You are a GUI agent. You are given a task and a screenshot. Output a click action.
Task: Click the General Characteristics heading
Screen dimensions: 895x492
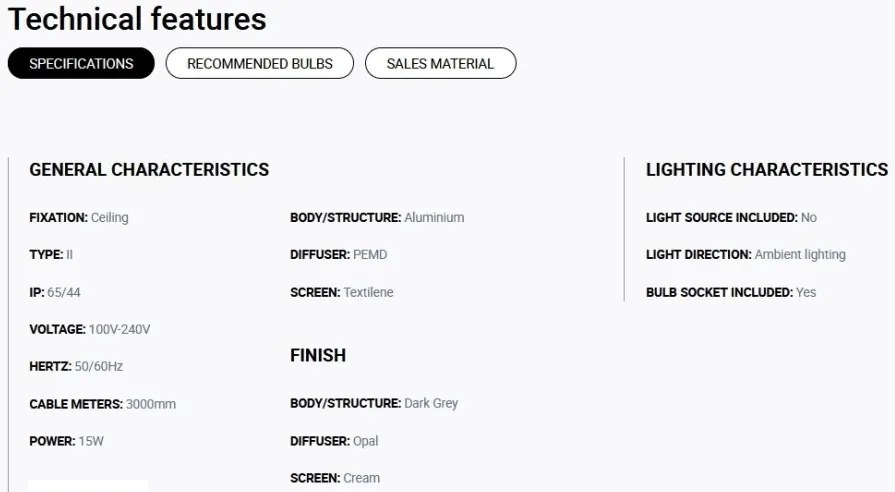coord(149,170)
